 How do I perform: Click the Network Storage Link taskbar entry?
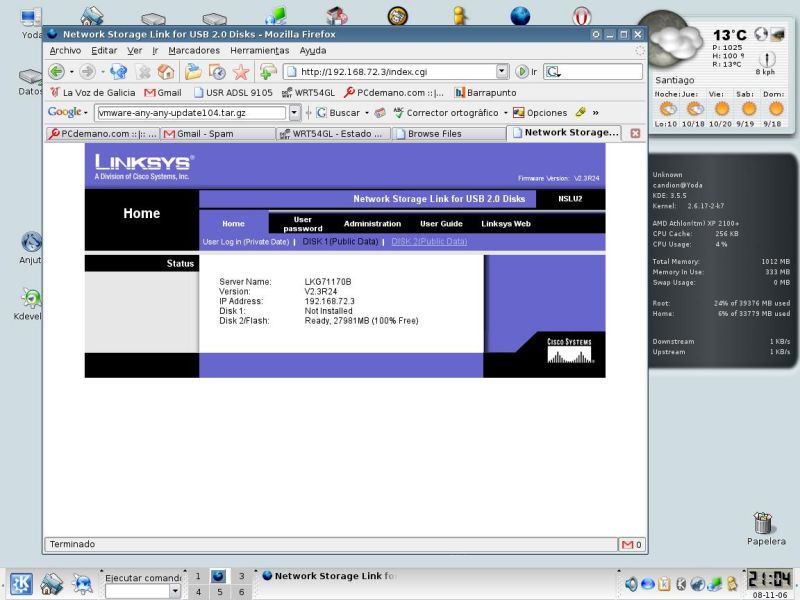pos(329,576)
